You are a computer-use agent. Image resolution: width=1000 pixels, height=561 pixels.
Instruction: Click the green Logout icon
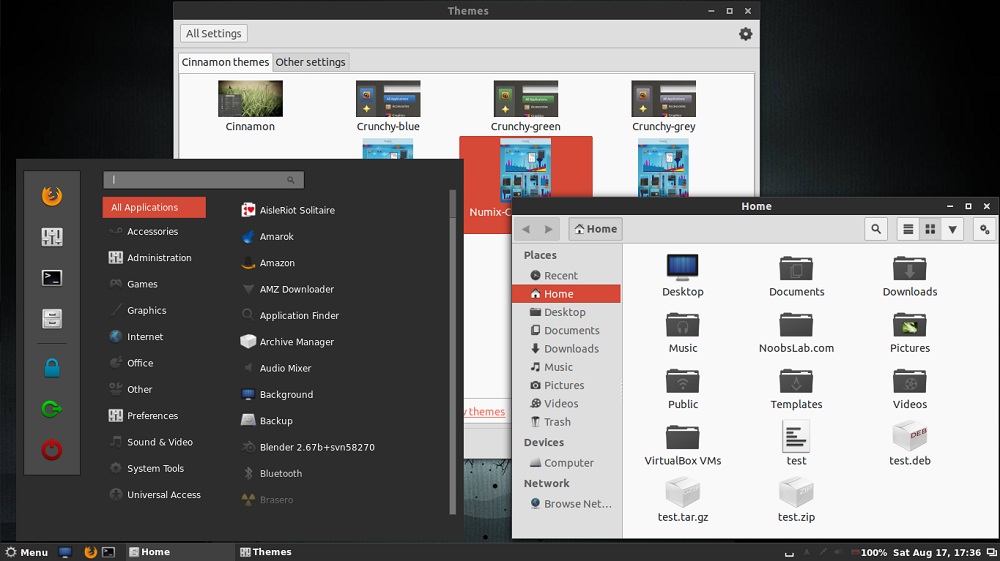tap(52, 409)
